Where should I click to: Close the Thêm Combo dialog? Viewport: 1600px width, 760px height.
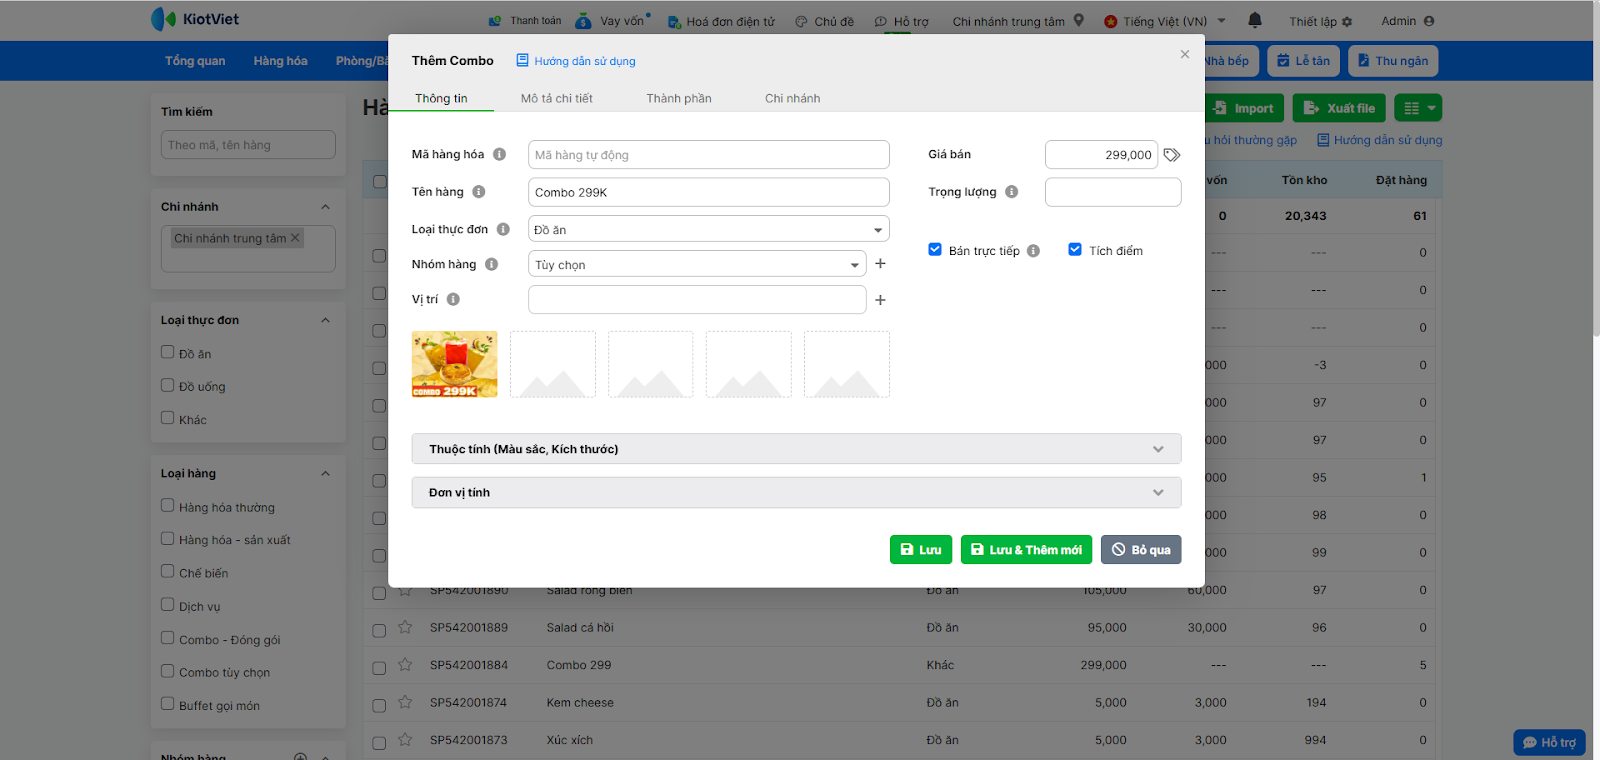(1185, 54)
